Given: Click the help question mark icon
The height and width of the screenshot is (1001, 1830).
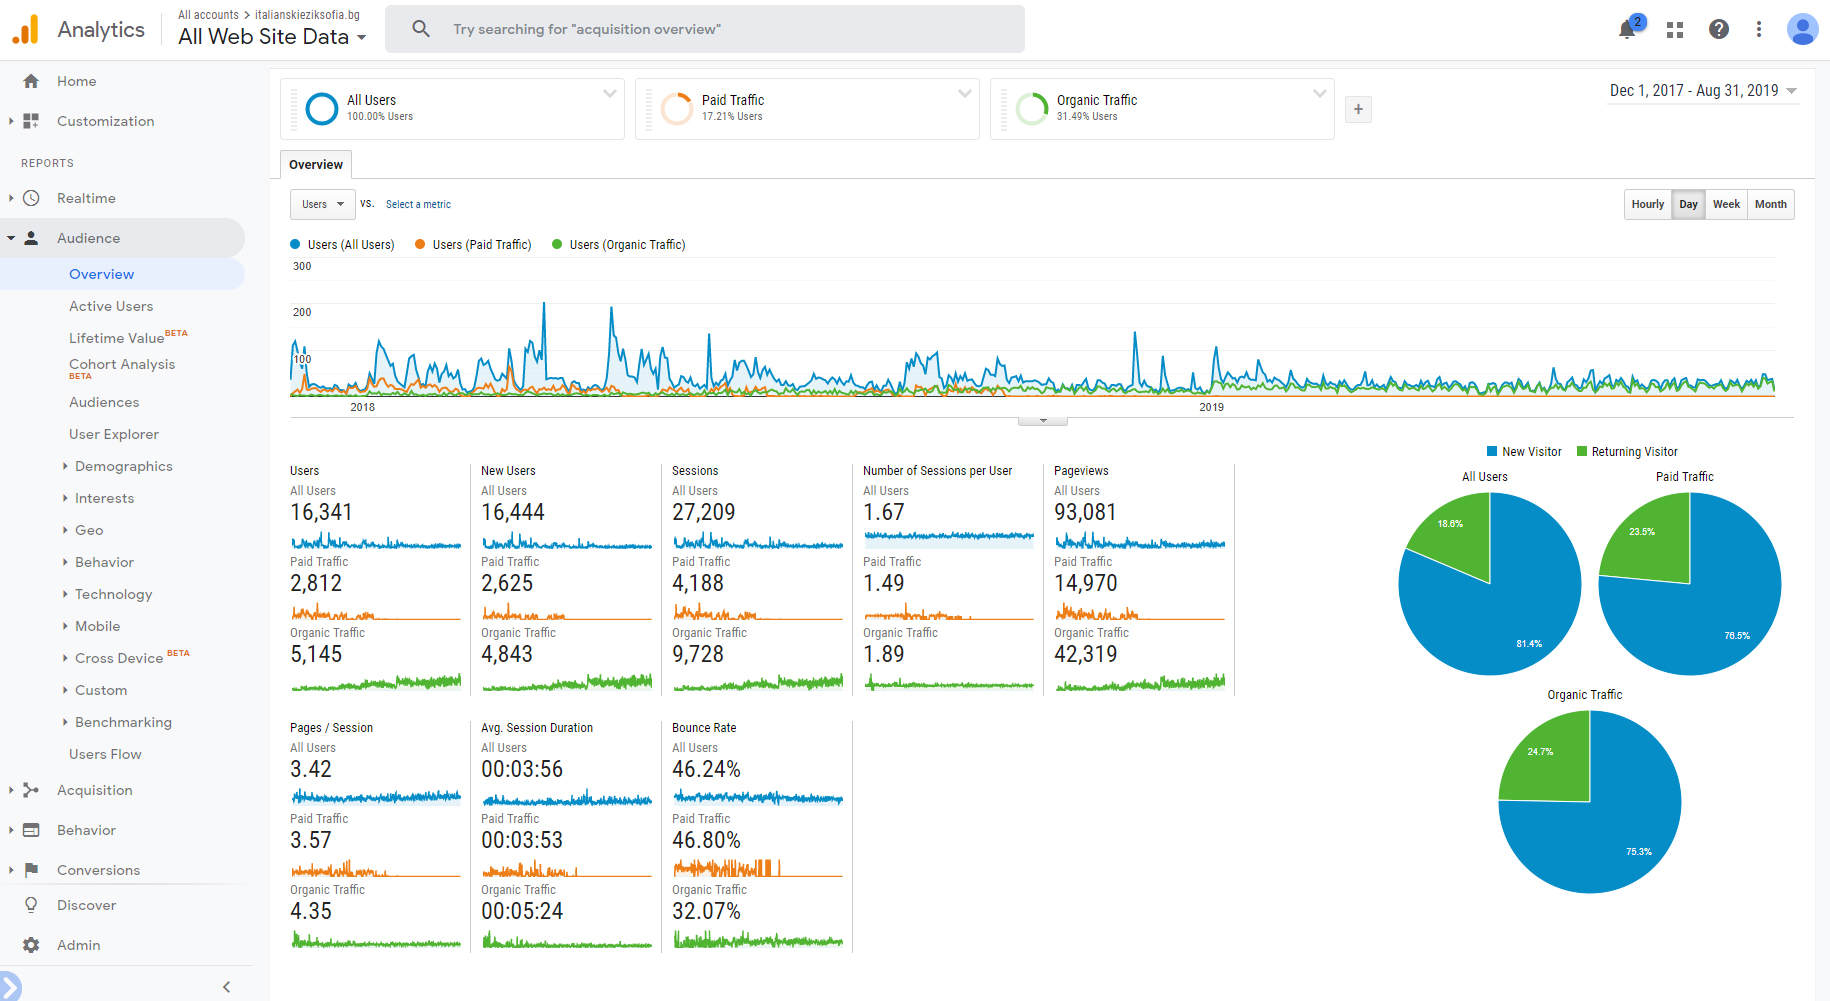Looking at the screenshot, I should click(1718, 29).
